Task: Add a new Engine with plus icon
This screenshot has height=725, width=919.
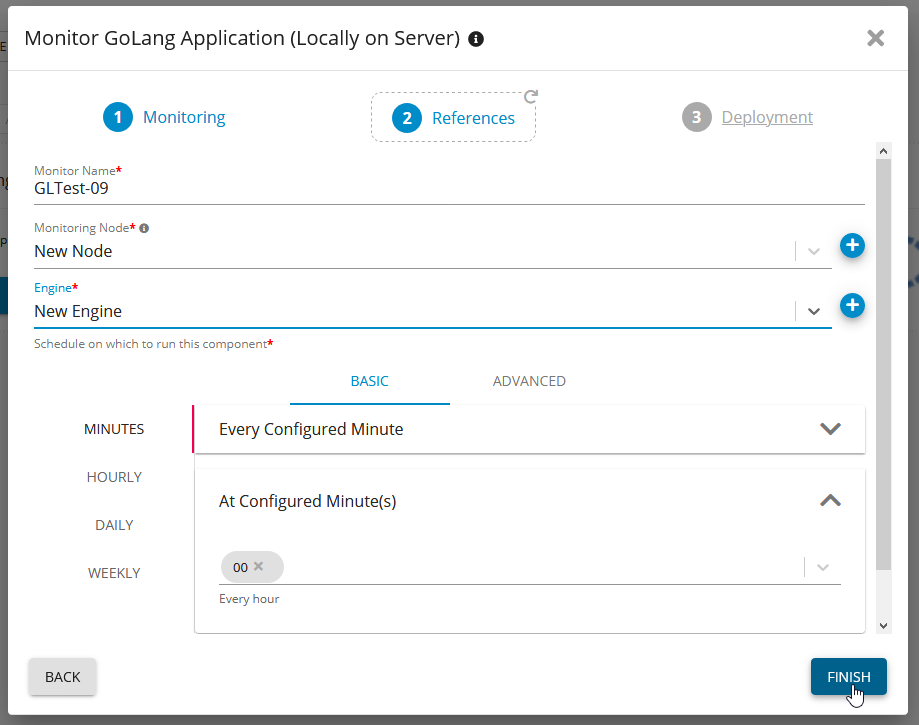Action: point(852,305)
